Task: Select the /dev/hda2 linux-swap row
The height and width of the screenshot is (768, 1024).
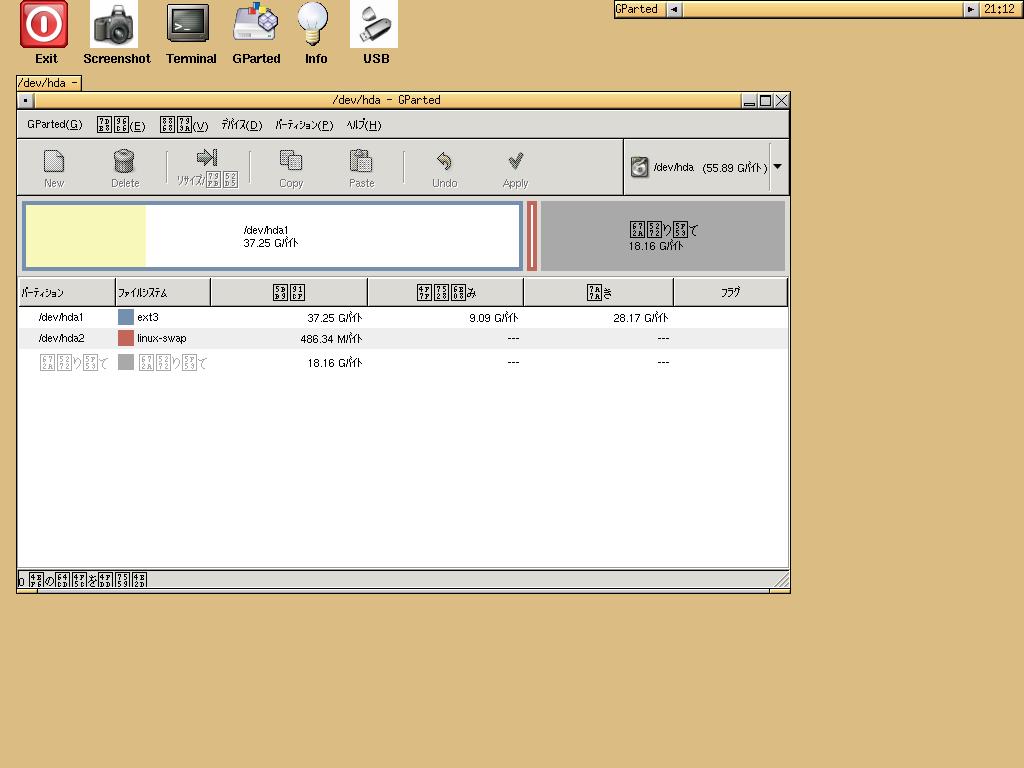Action: pos(300,339)
